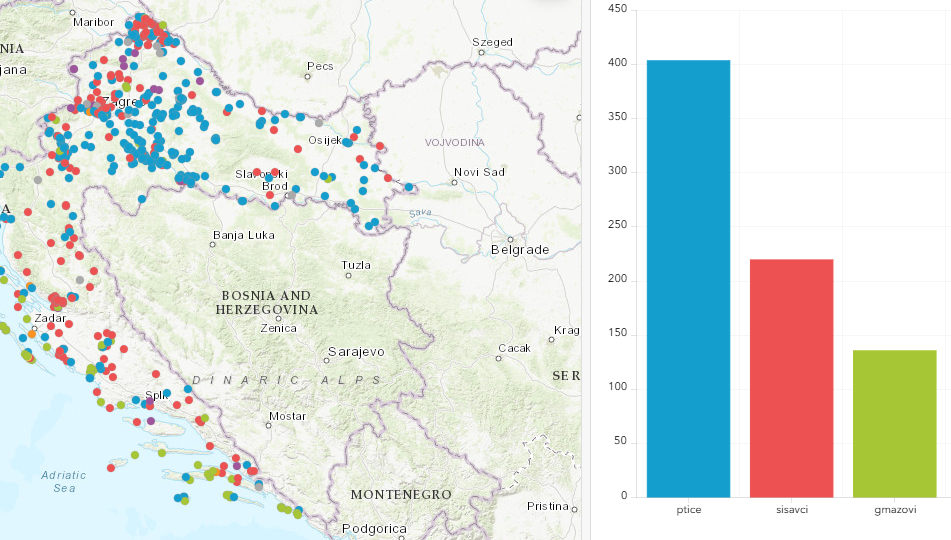
Task: Click the gmazovi axis label
Action: pos(894,510)
